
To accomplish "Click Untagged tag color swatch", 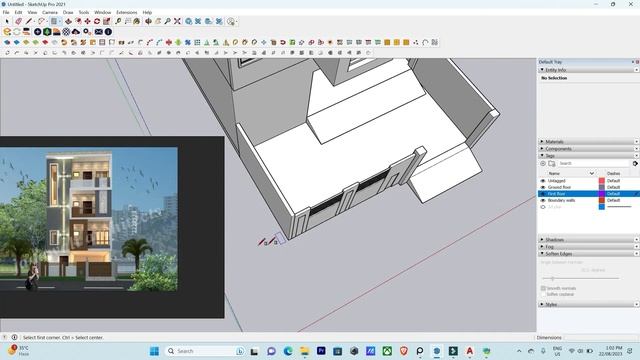I will click(x=602, y=180).
